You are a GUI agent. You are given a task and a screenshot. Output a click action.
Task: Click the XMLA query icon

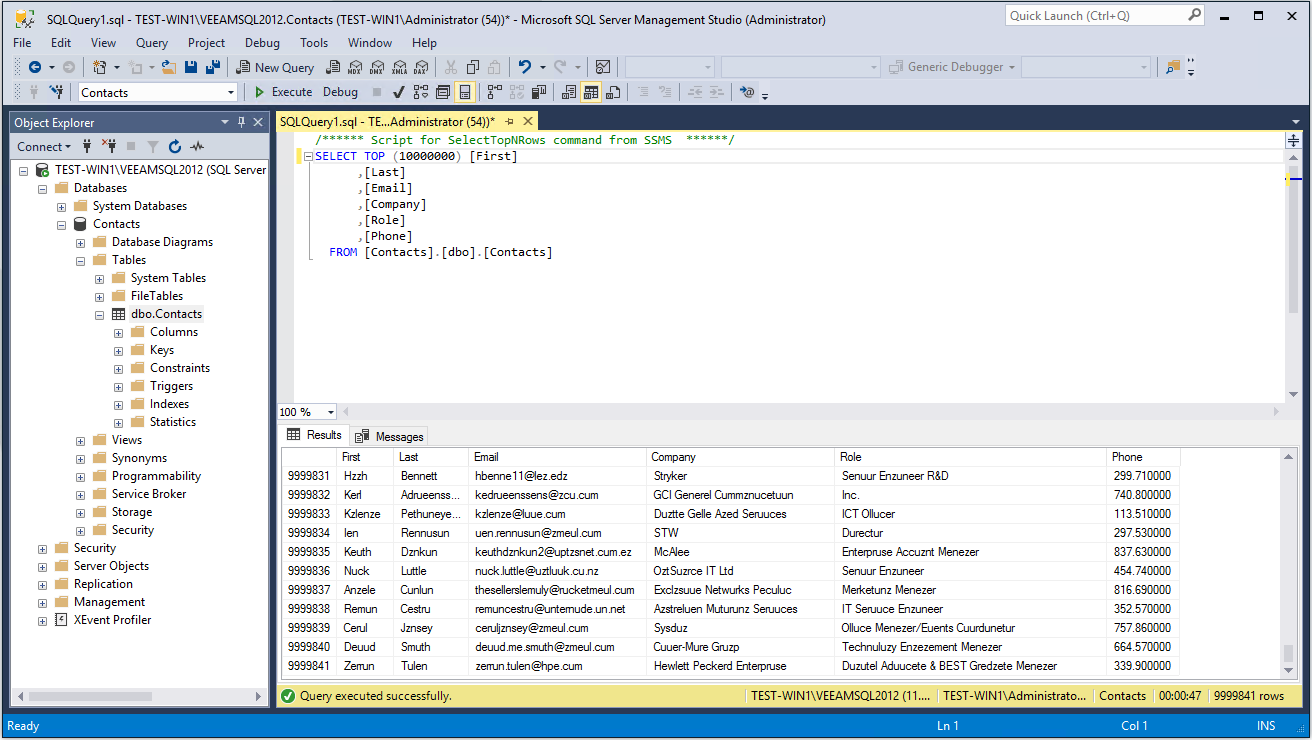[399, 67]
